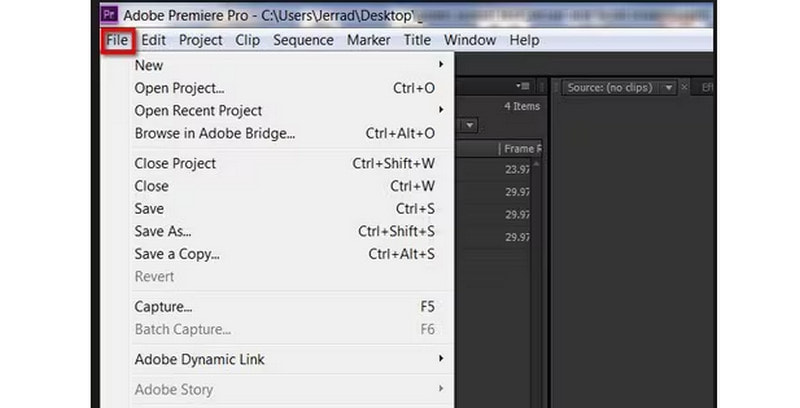The image size is (800, 408).
Task: Click the Premiere Pro icon in title bar
Action: click(109, 15)
